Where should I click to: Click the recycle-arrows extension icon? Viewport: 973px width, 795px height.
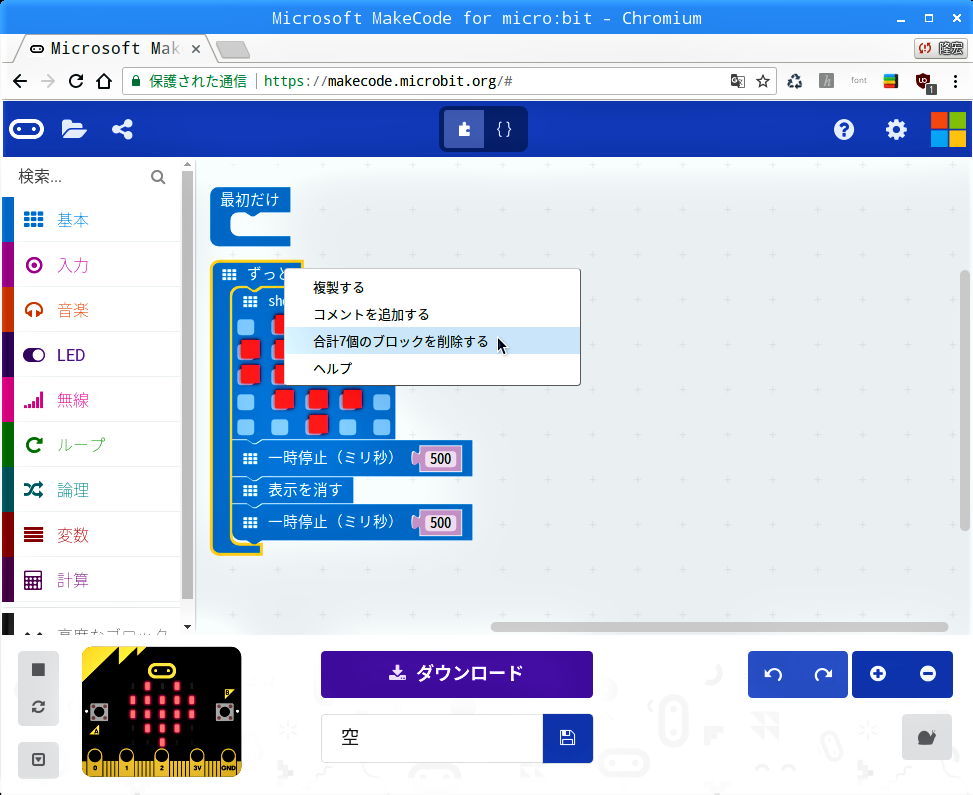point(794,81)
